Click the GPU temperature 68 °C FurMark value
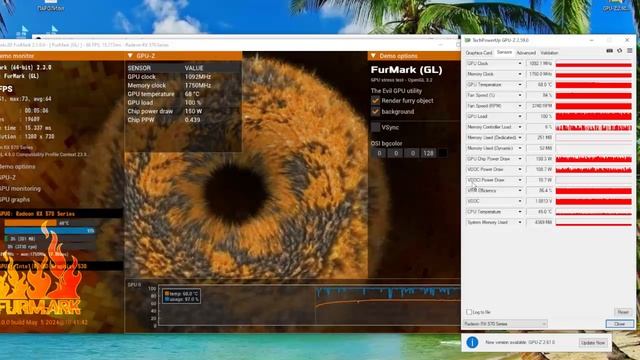 192,94
